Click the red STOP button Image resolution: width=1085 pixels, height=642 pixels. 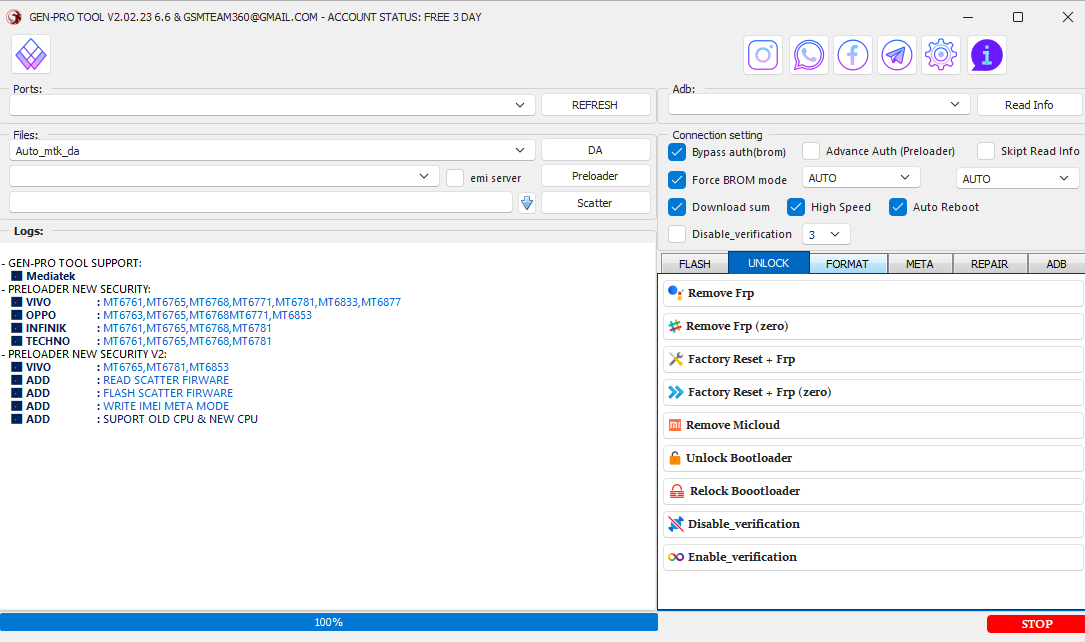click(x=1037, y=624)
